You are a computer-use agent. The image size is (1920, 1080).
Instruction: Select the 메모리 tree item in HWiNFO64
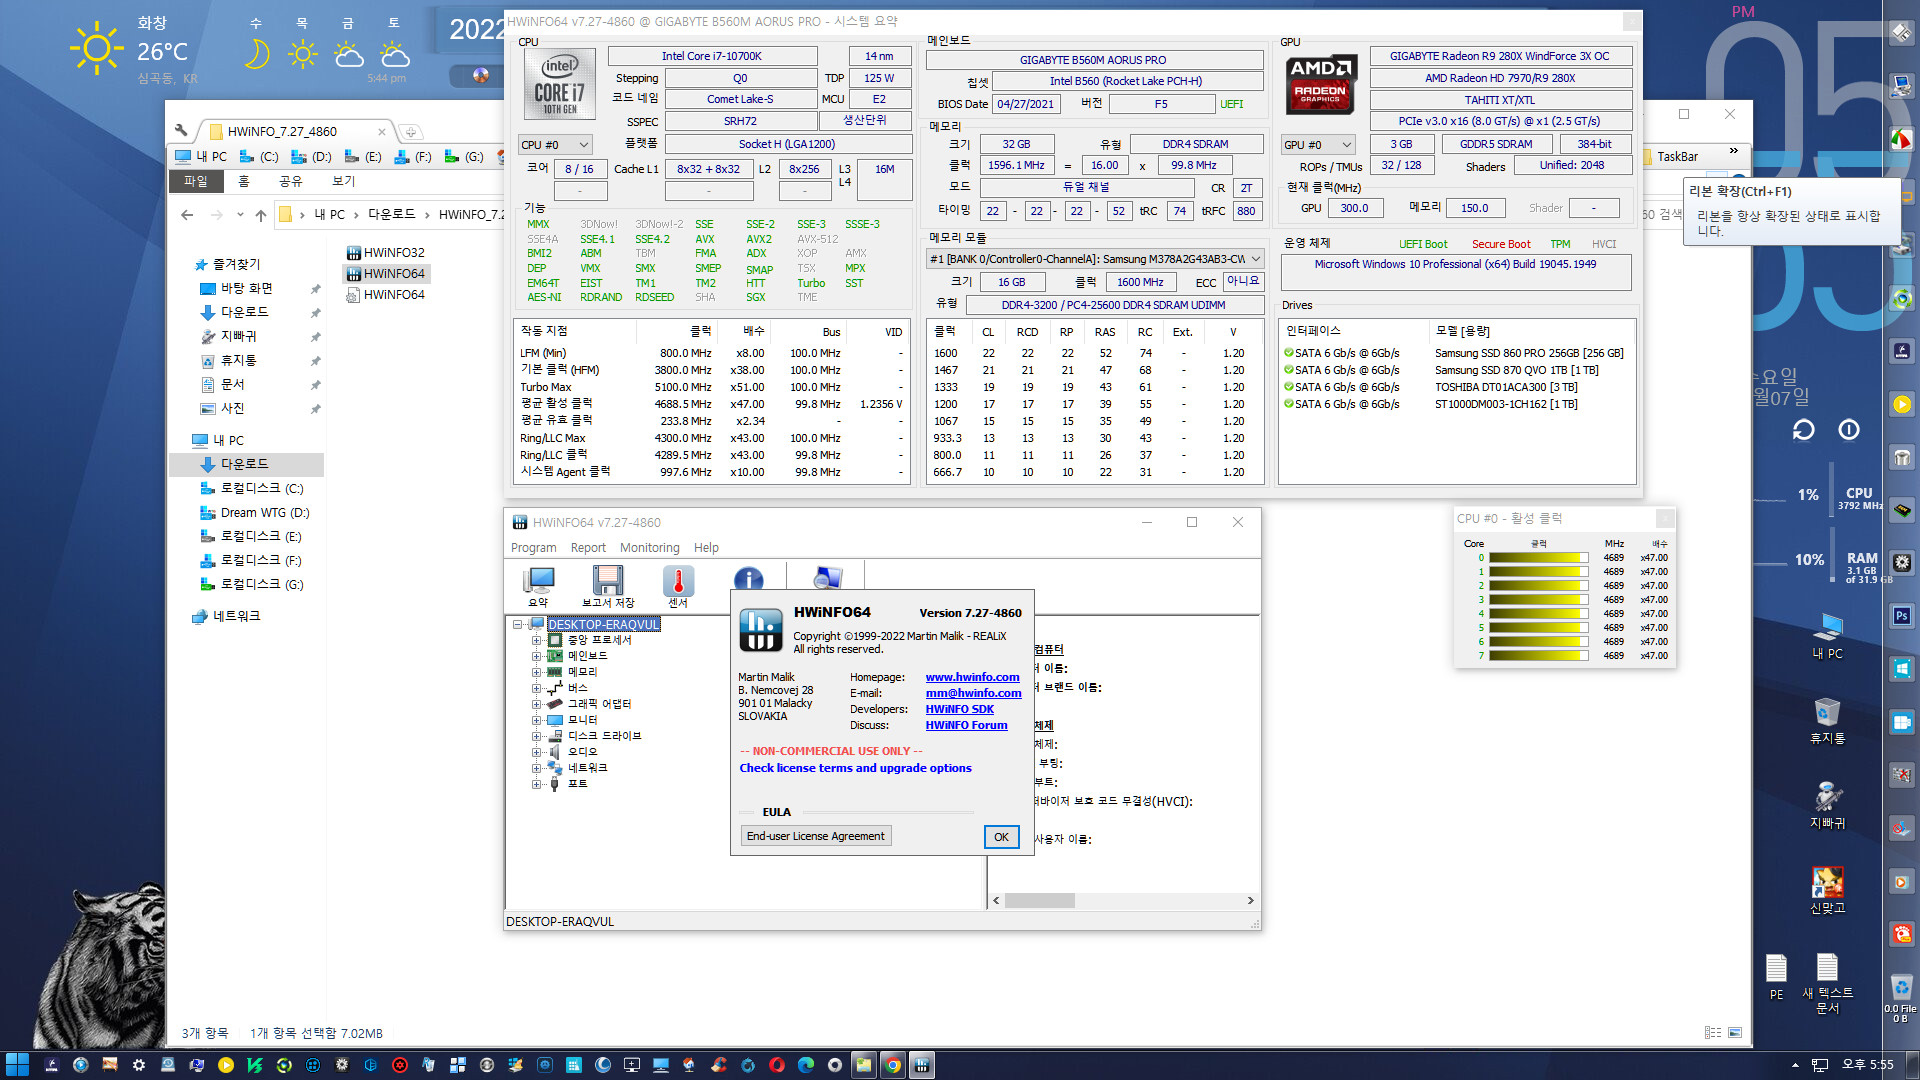coord(582,672)
